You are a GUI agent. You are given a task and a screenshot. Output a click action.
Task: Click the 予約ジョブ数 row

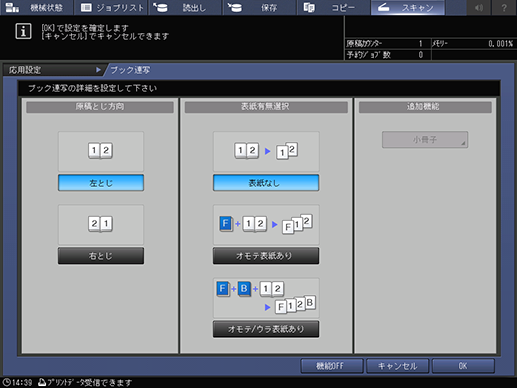388,55
